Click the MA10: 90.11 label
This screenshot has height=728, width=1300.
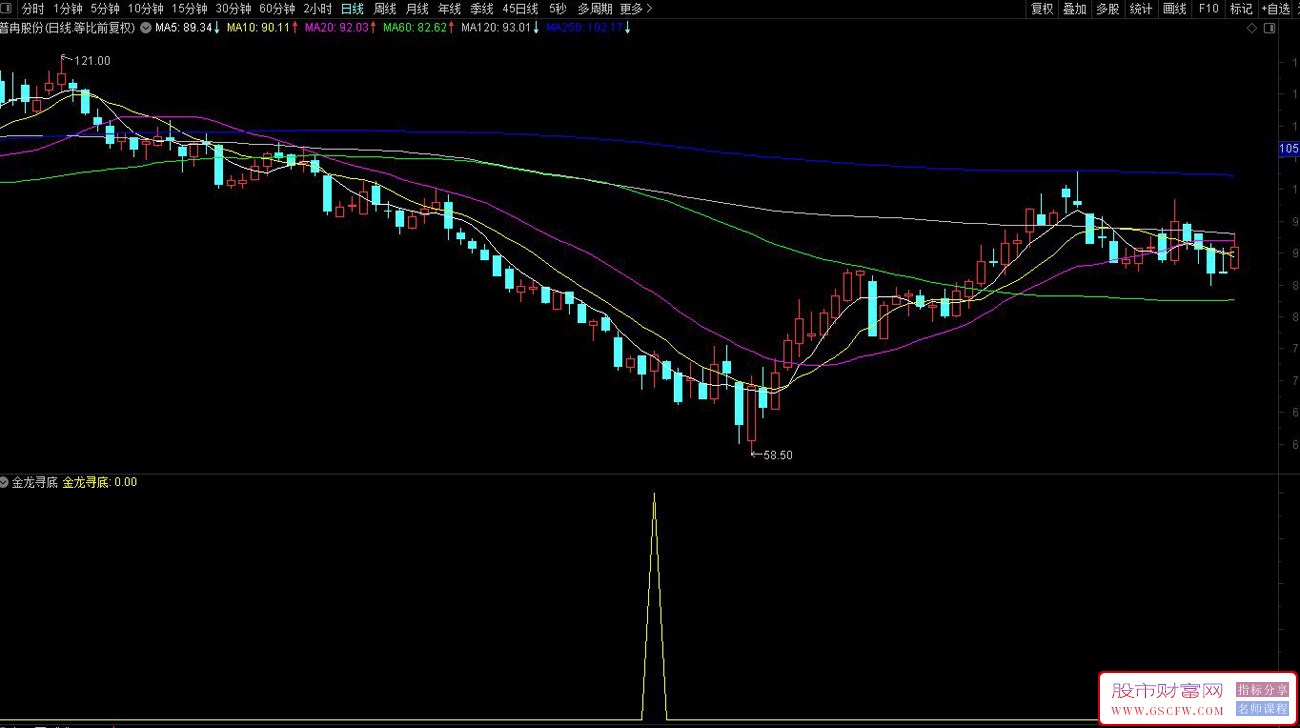click(258, 28)
